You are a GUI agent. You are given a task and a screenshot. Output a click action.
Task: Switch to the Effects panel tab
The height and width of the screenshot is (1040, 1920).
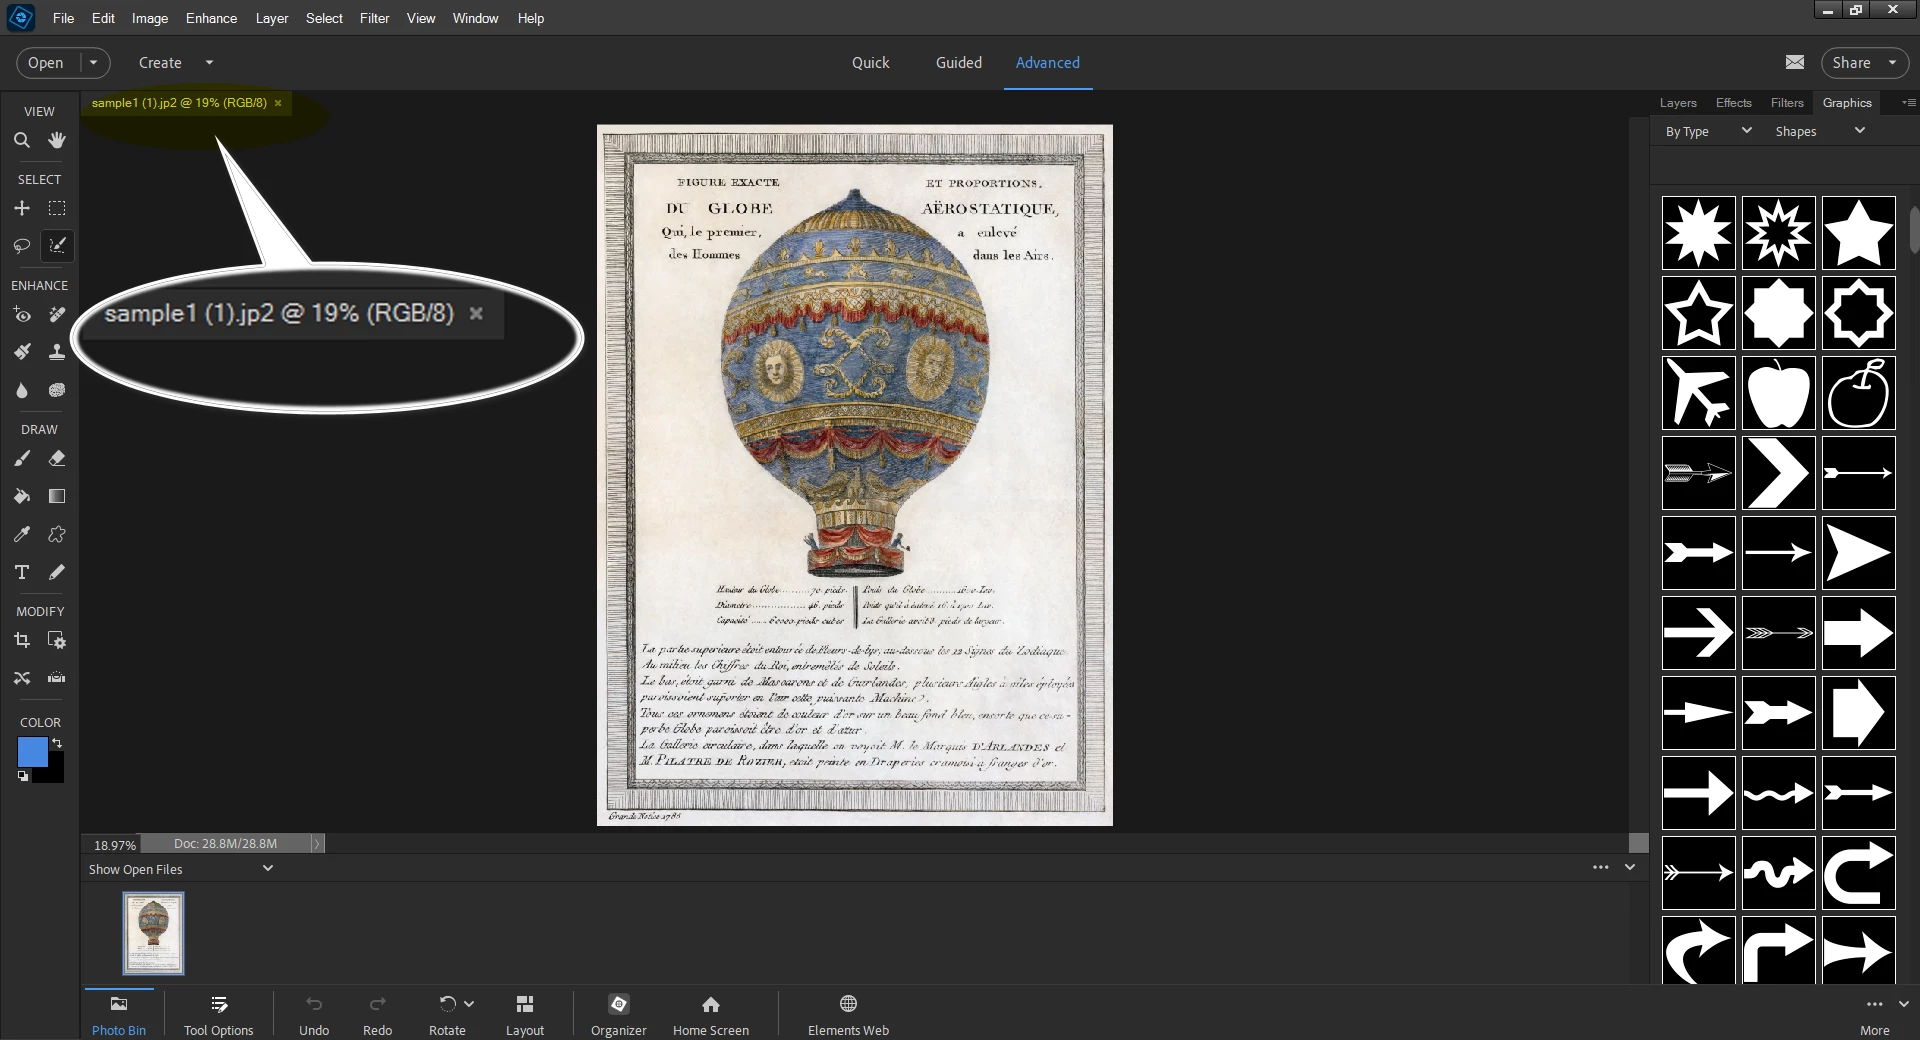(1734, 103)
